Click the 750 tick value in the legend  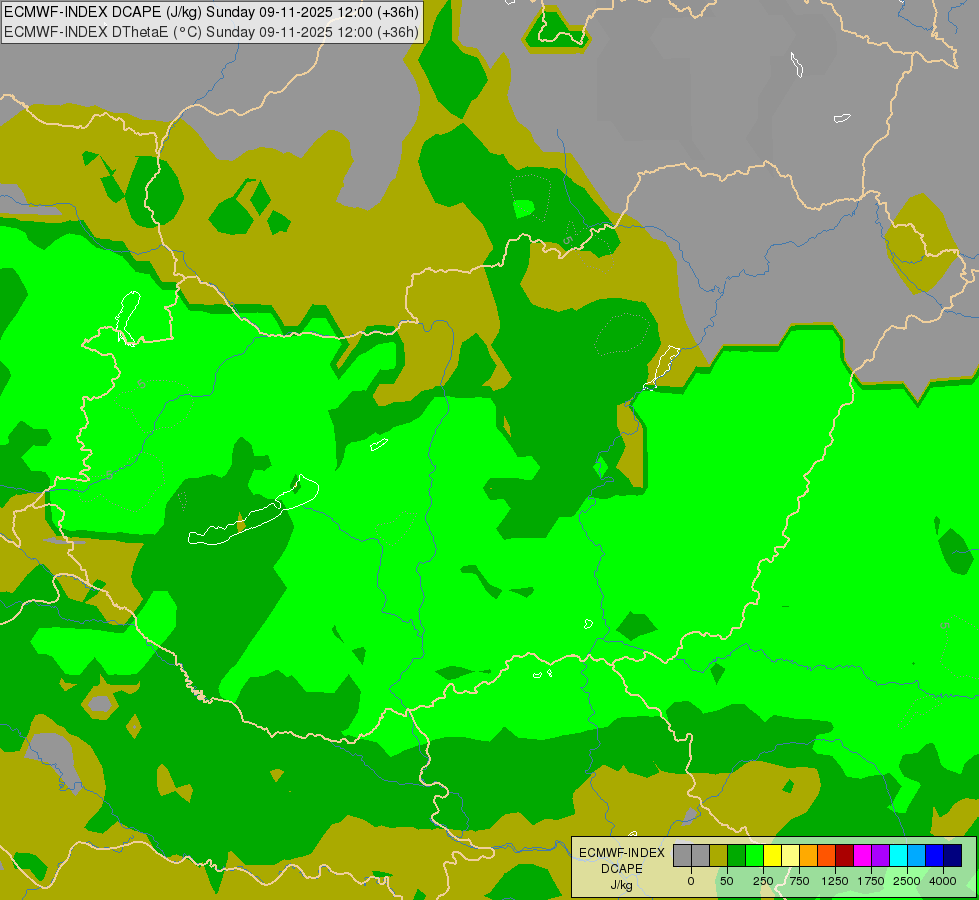coord(799,881)
